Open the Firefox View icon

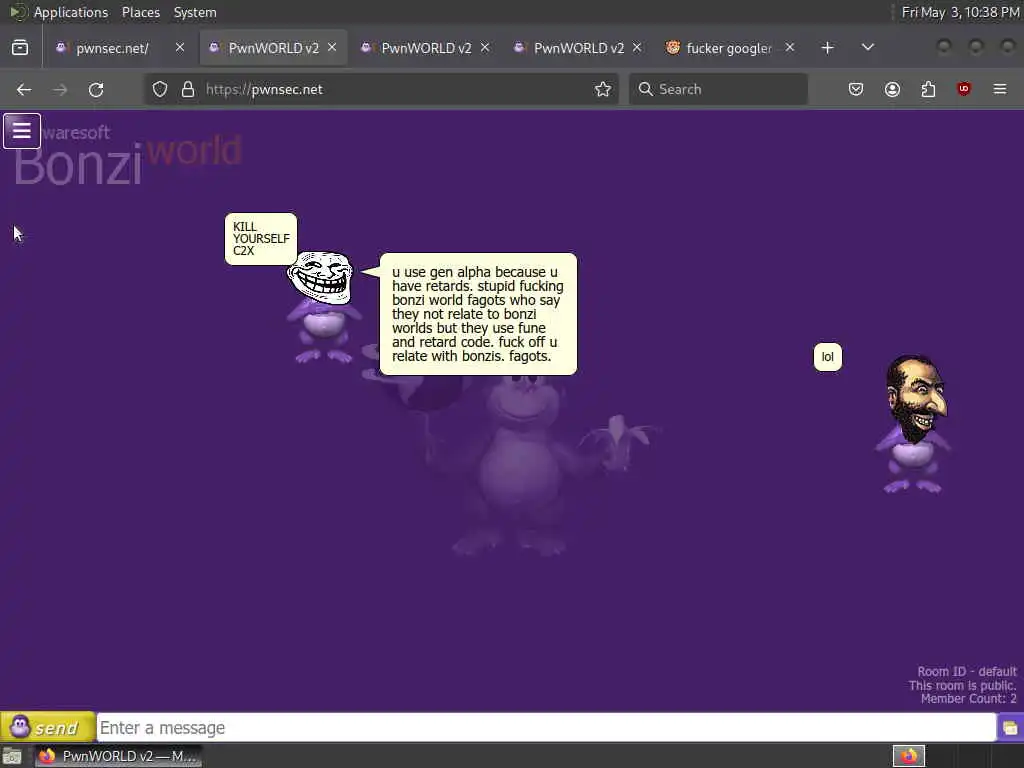click(20, 48)
